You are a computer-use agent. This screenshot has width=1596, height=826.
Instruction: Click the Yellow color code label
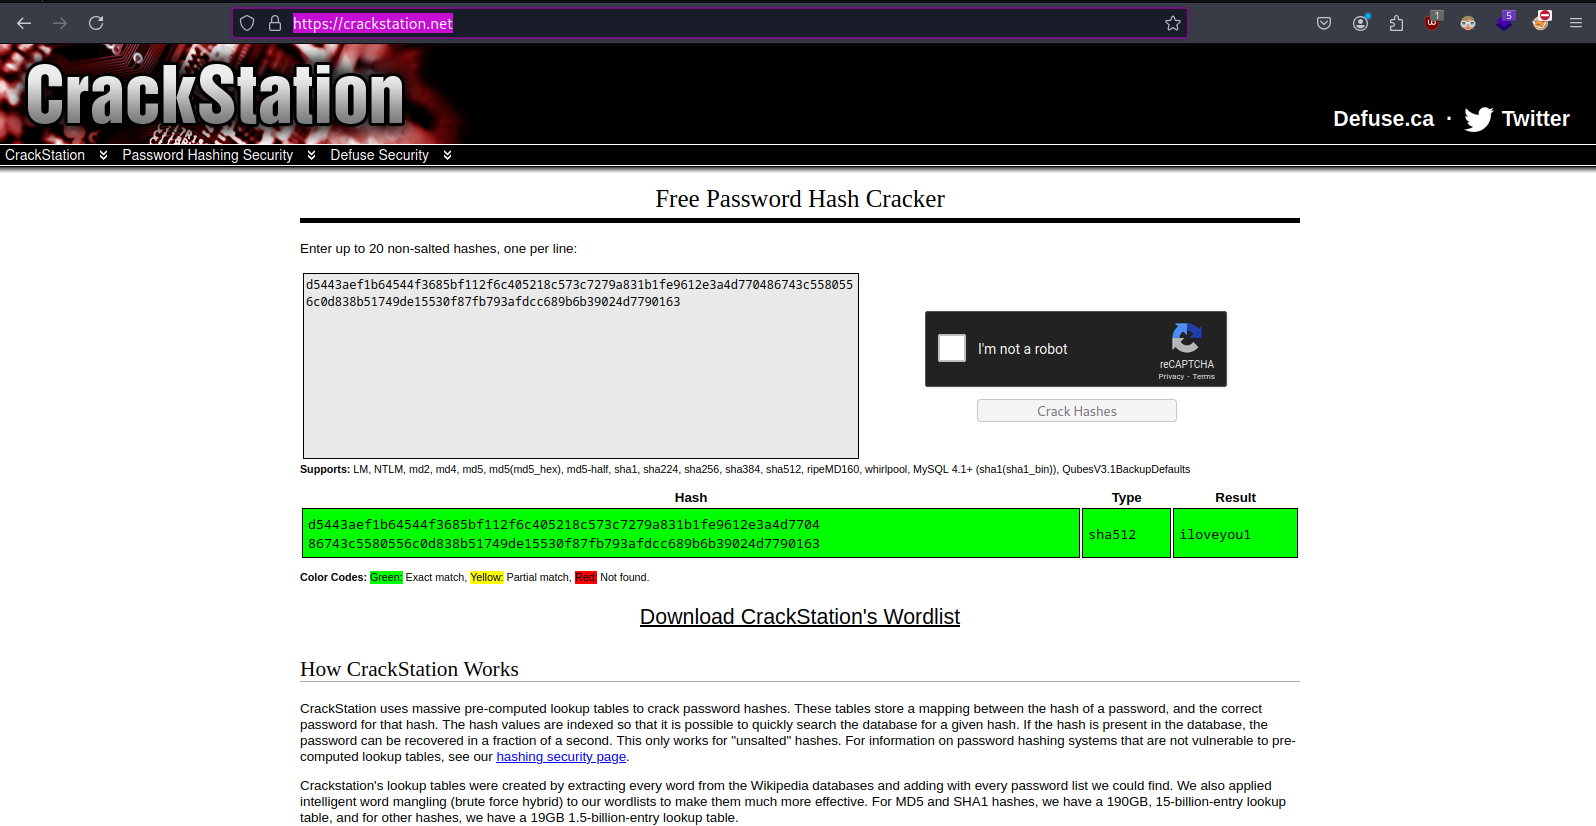[x=487, y=577]
